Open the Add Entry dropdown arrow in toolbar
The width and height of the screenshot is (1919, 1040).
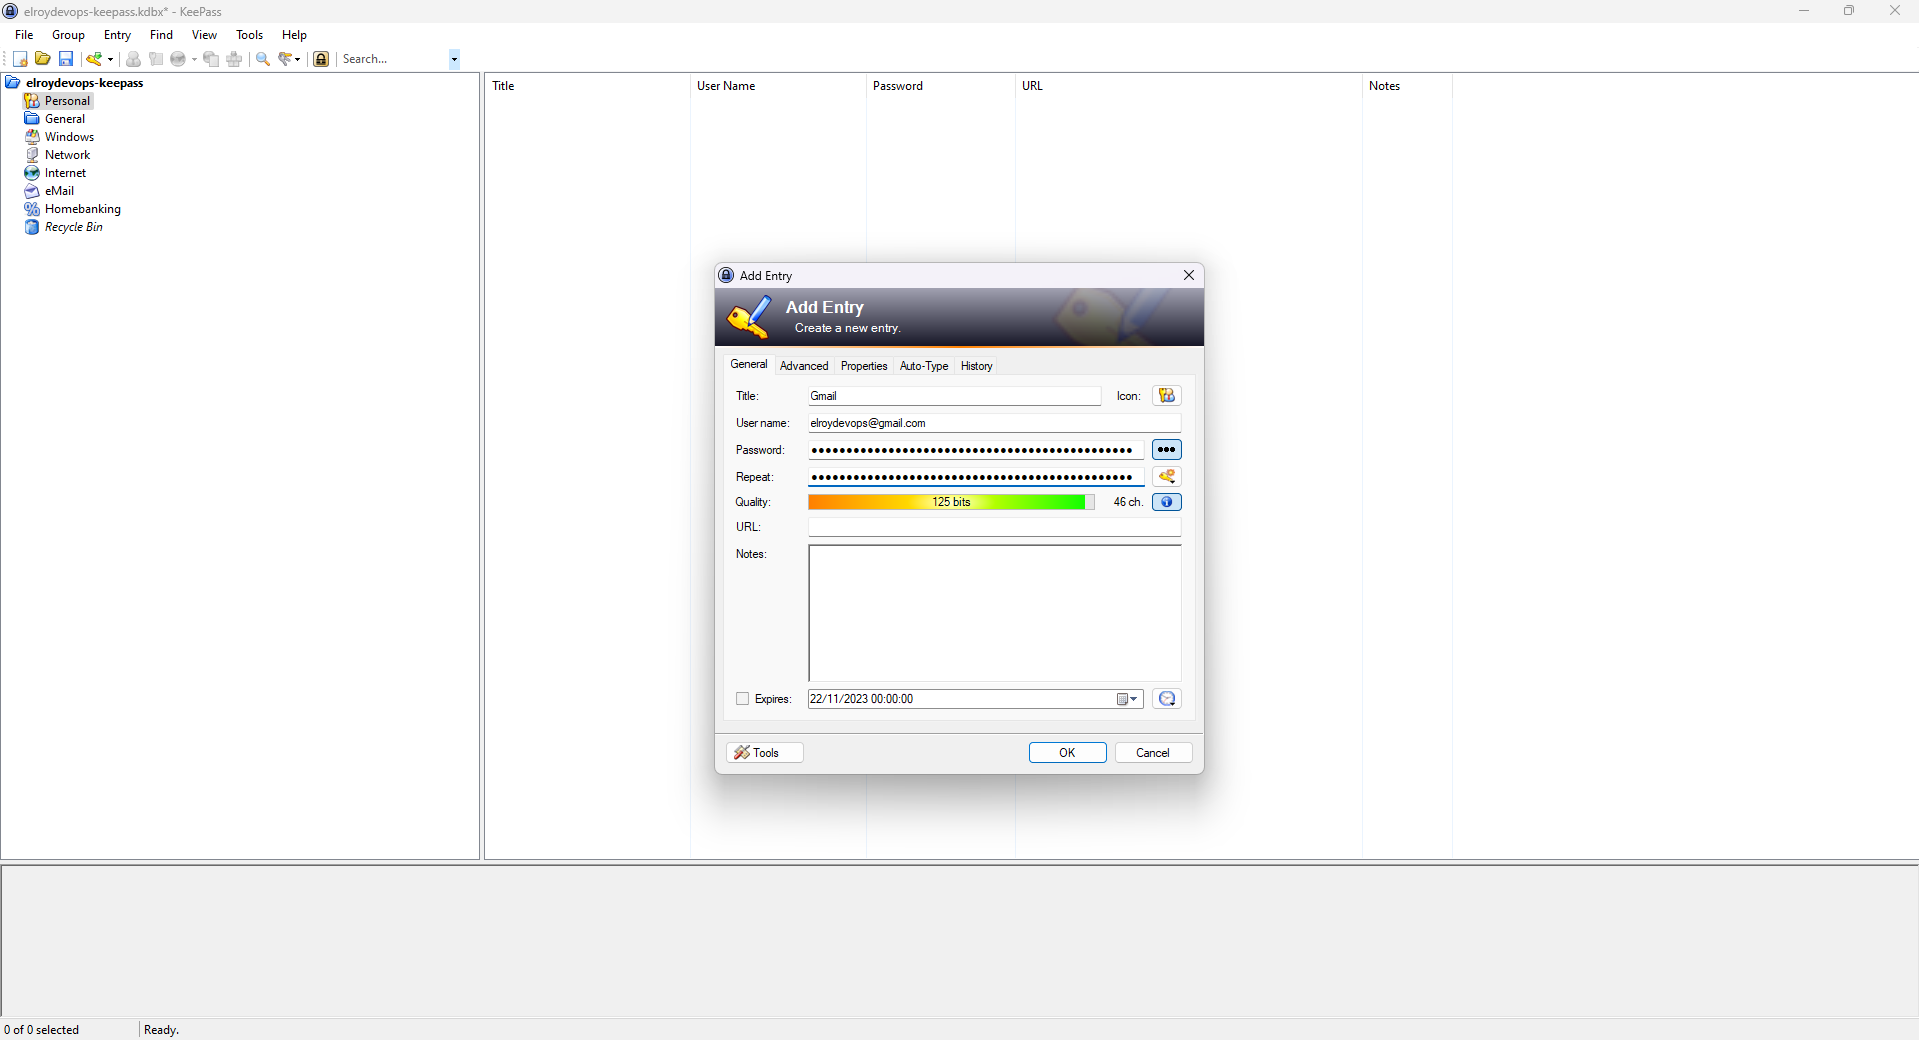pyautogui.click(x=110, y=59)
